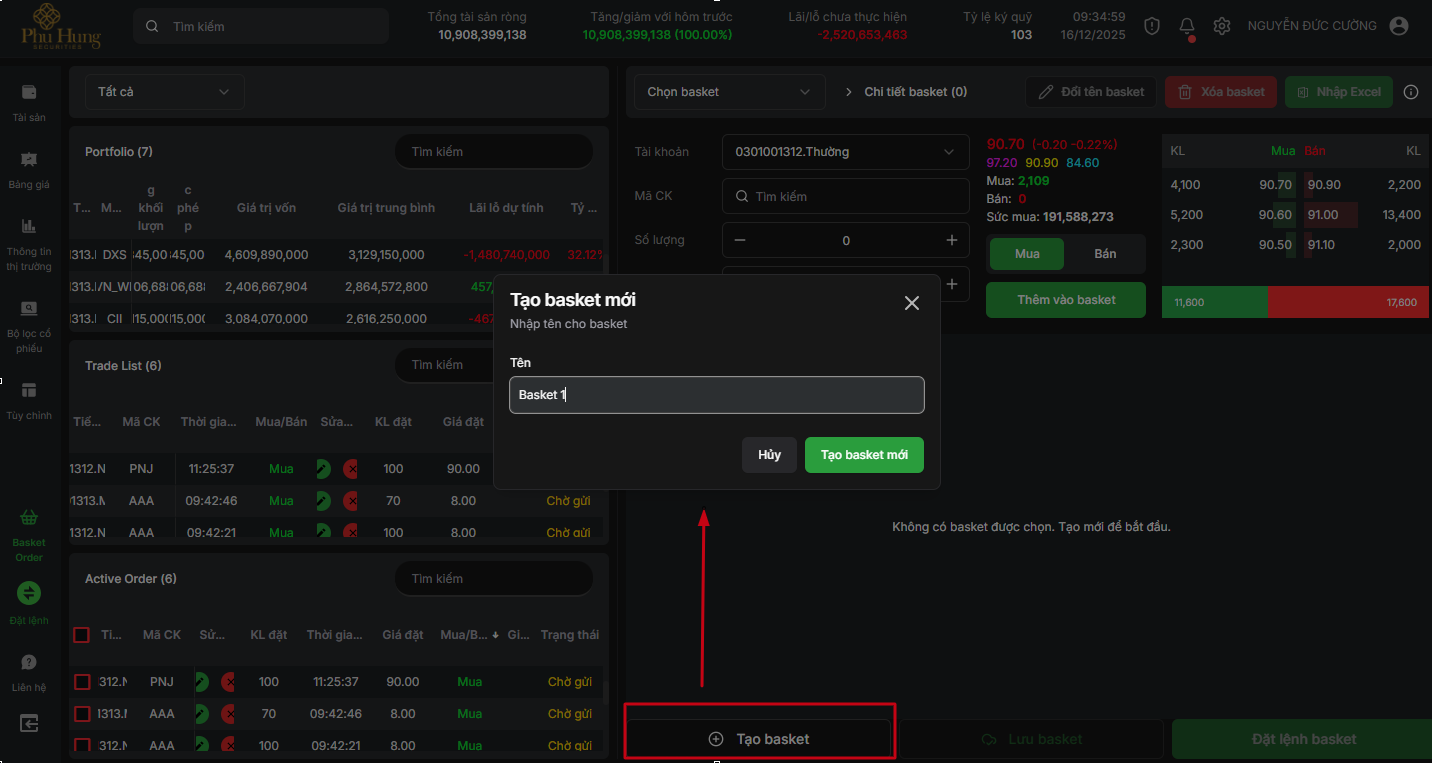Tick the select-all checkbox in Active Order

pos(82,635)
